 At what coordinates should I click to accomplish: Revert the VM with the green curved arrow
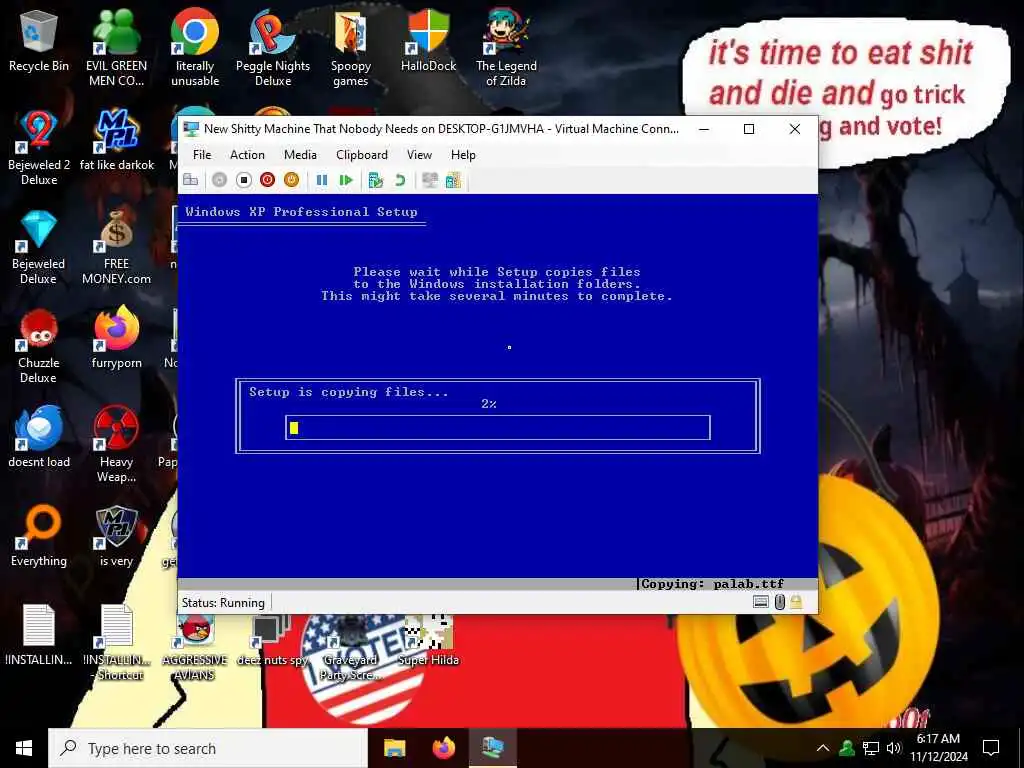pyautogui.click(x=400, y=180)
